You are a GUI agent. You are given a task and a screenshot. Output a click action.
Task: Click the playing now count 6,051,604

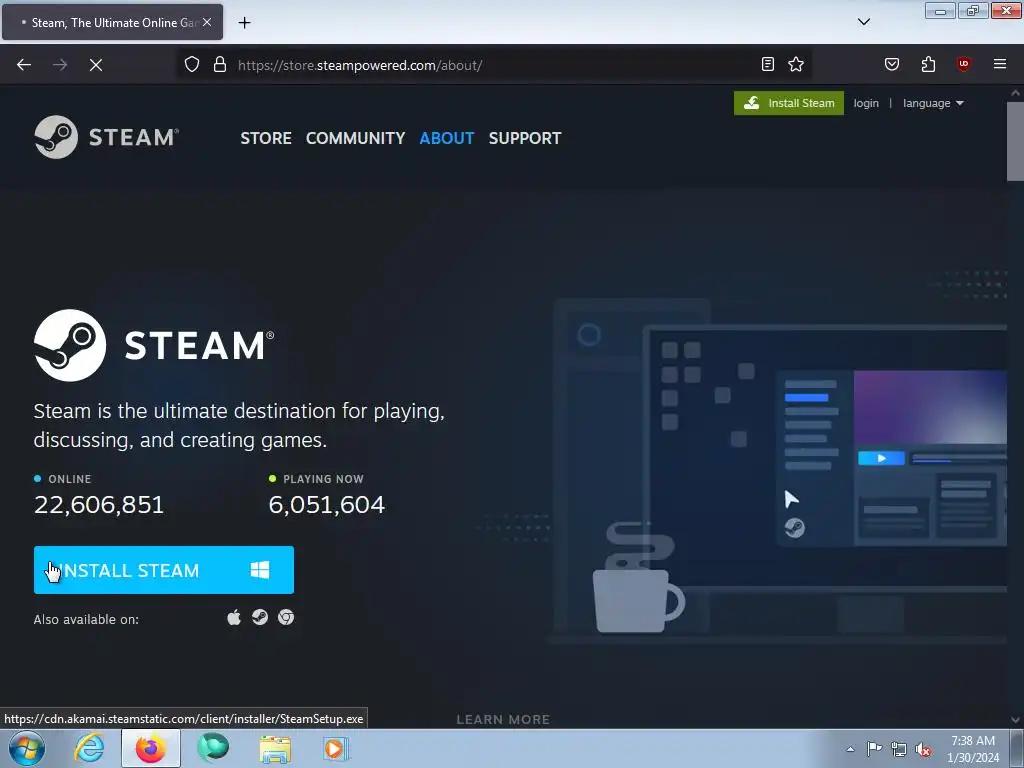pos(327,505)
